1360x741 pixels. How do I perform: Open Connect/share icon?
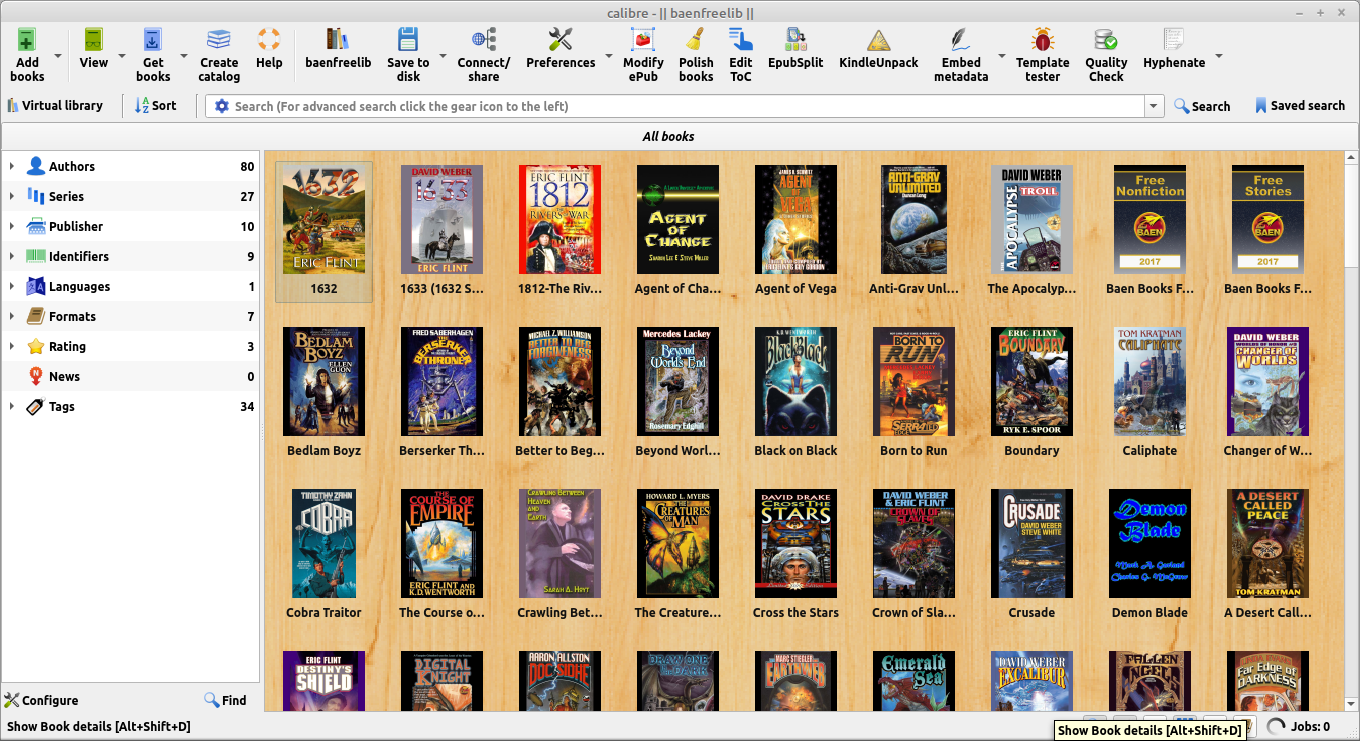click(x=484, y=40)
